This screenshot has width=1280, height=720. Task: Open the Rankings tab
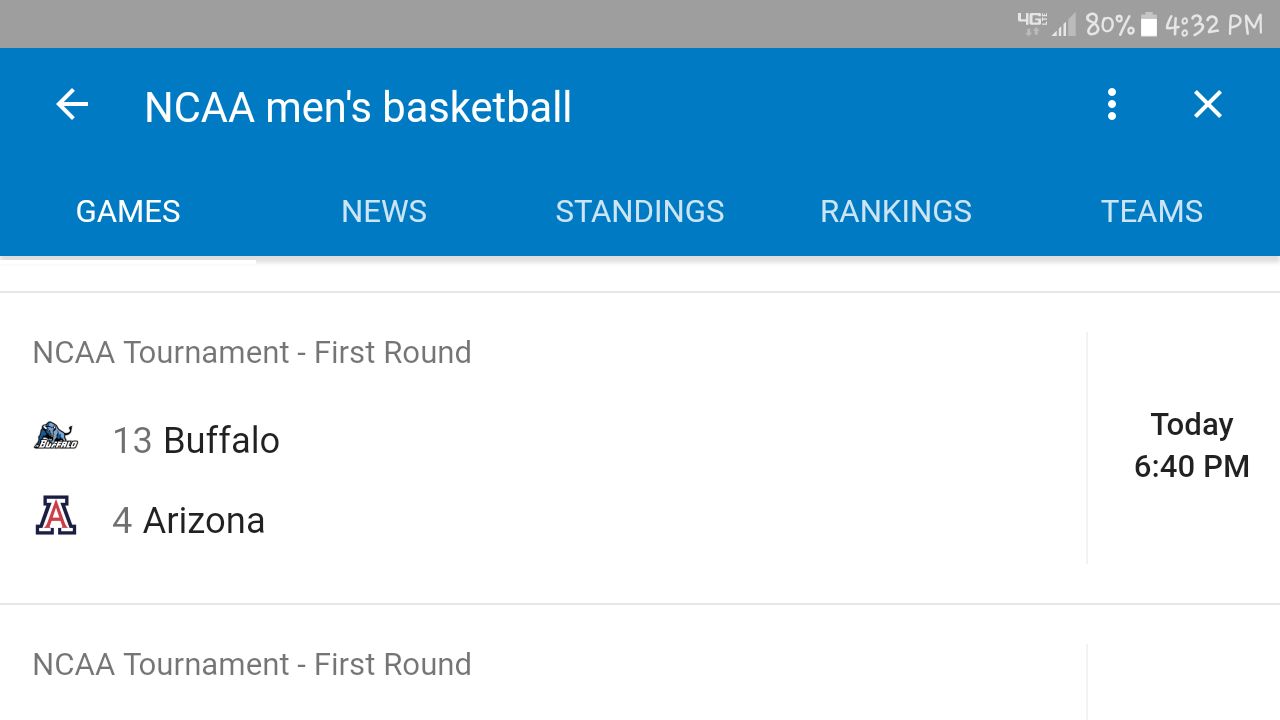tap(896, 211)
